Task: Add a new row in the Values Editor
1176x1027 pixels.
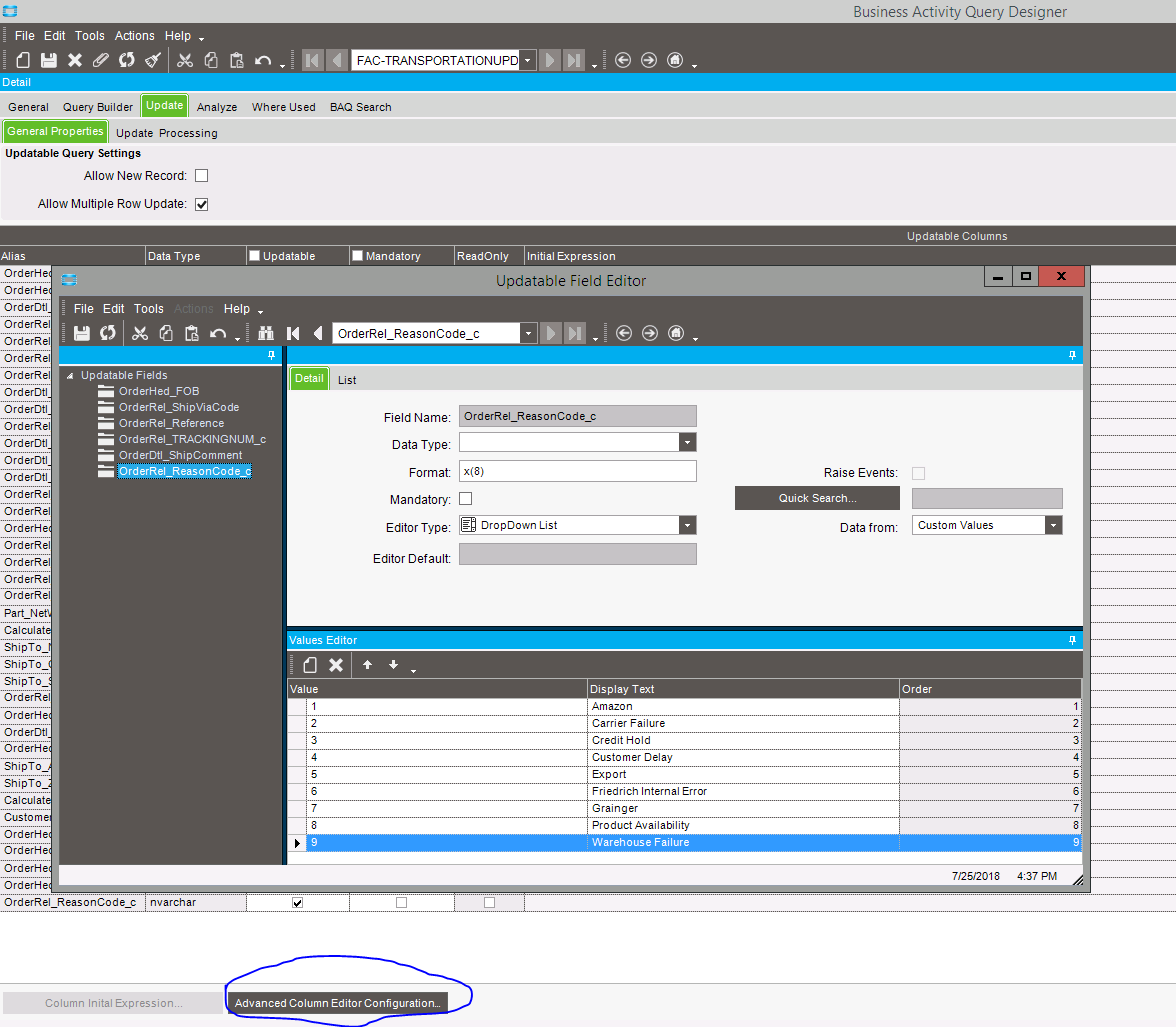Action: pos(310,665)
